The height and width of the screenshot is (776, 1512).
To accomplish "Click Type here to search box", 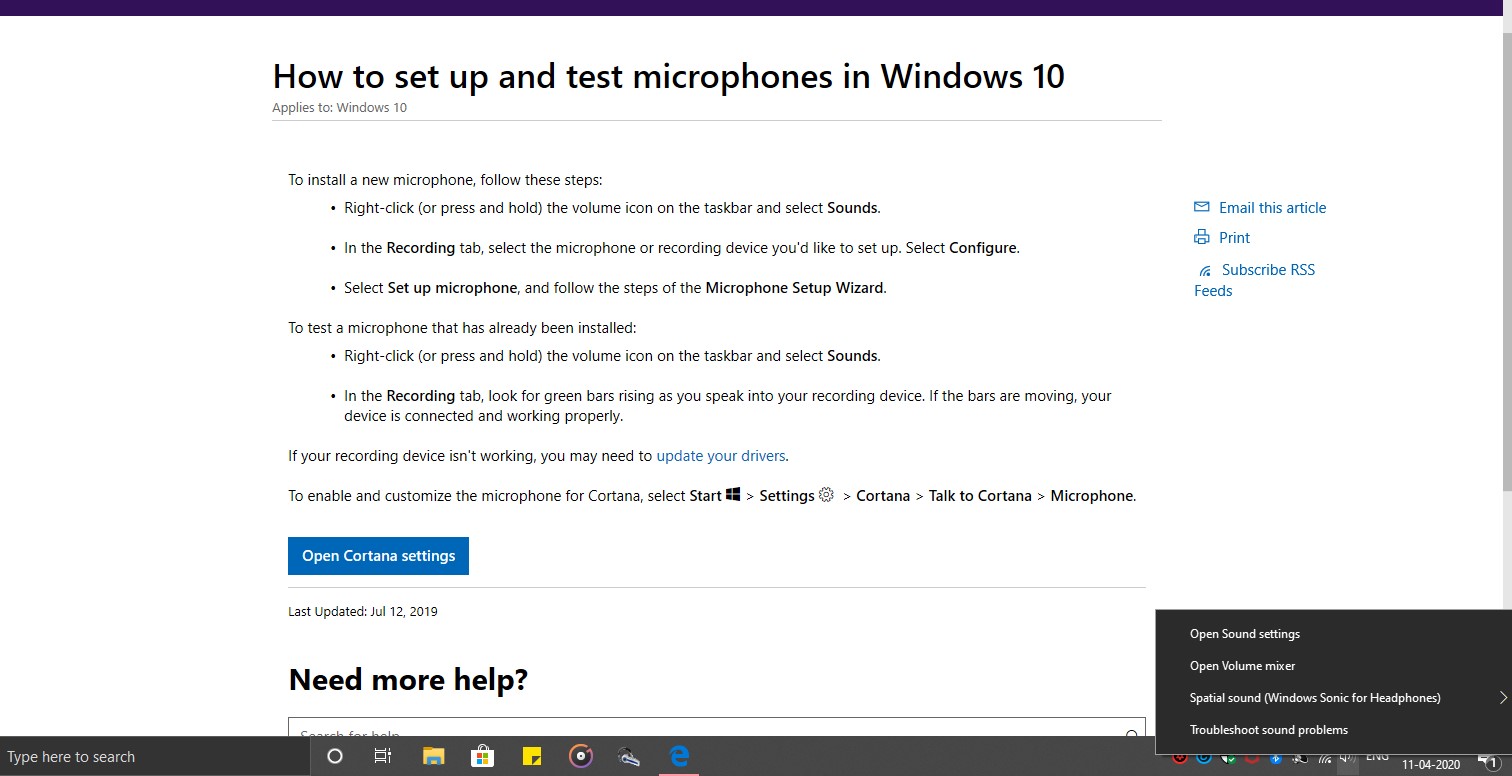I will (155, 757).
